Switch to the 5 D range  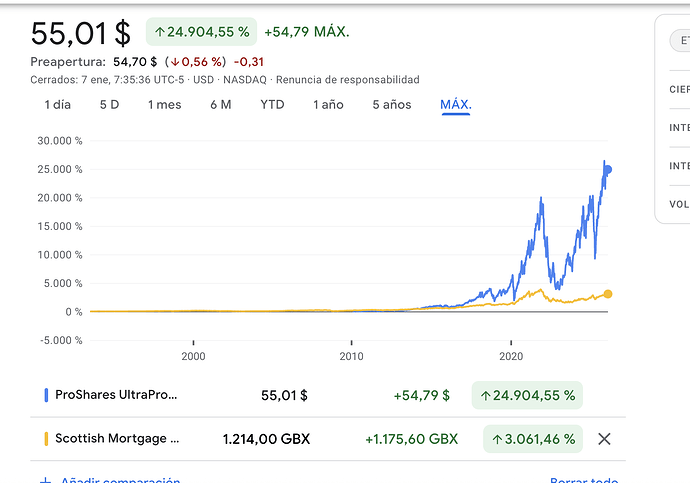pos(109,105)
